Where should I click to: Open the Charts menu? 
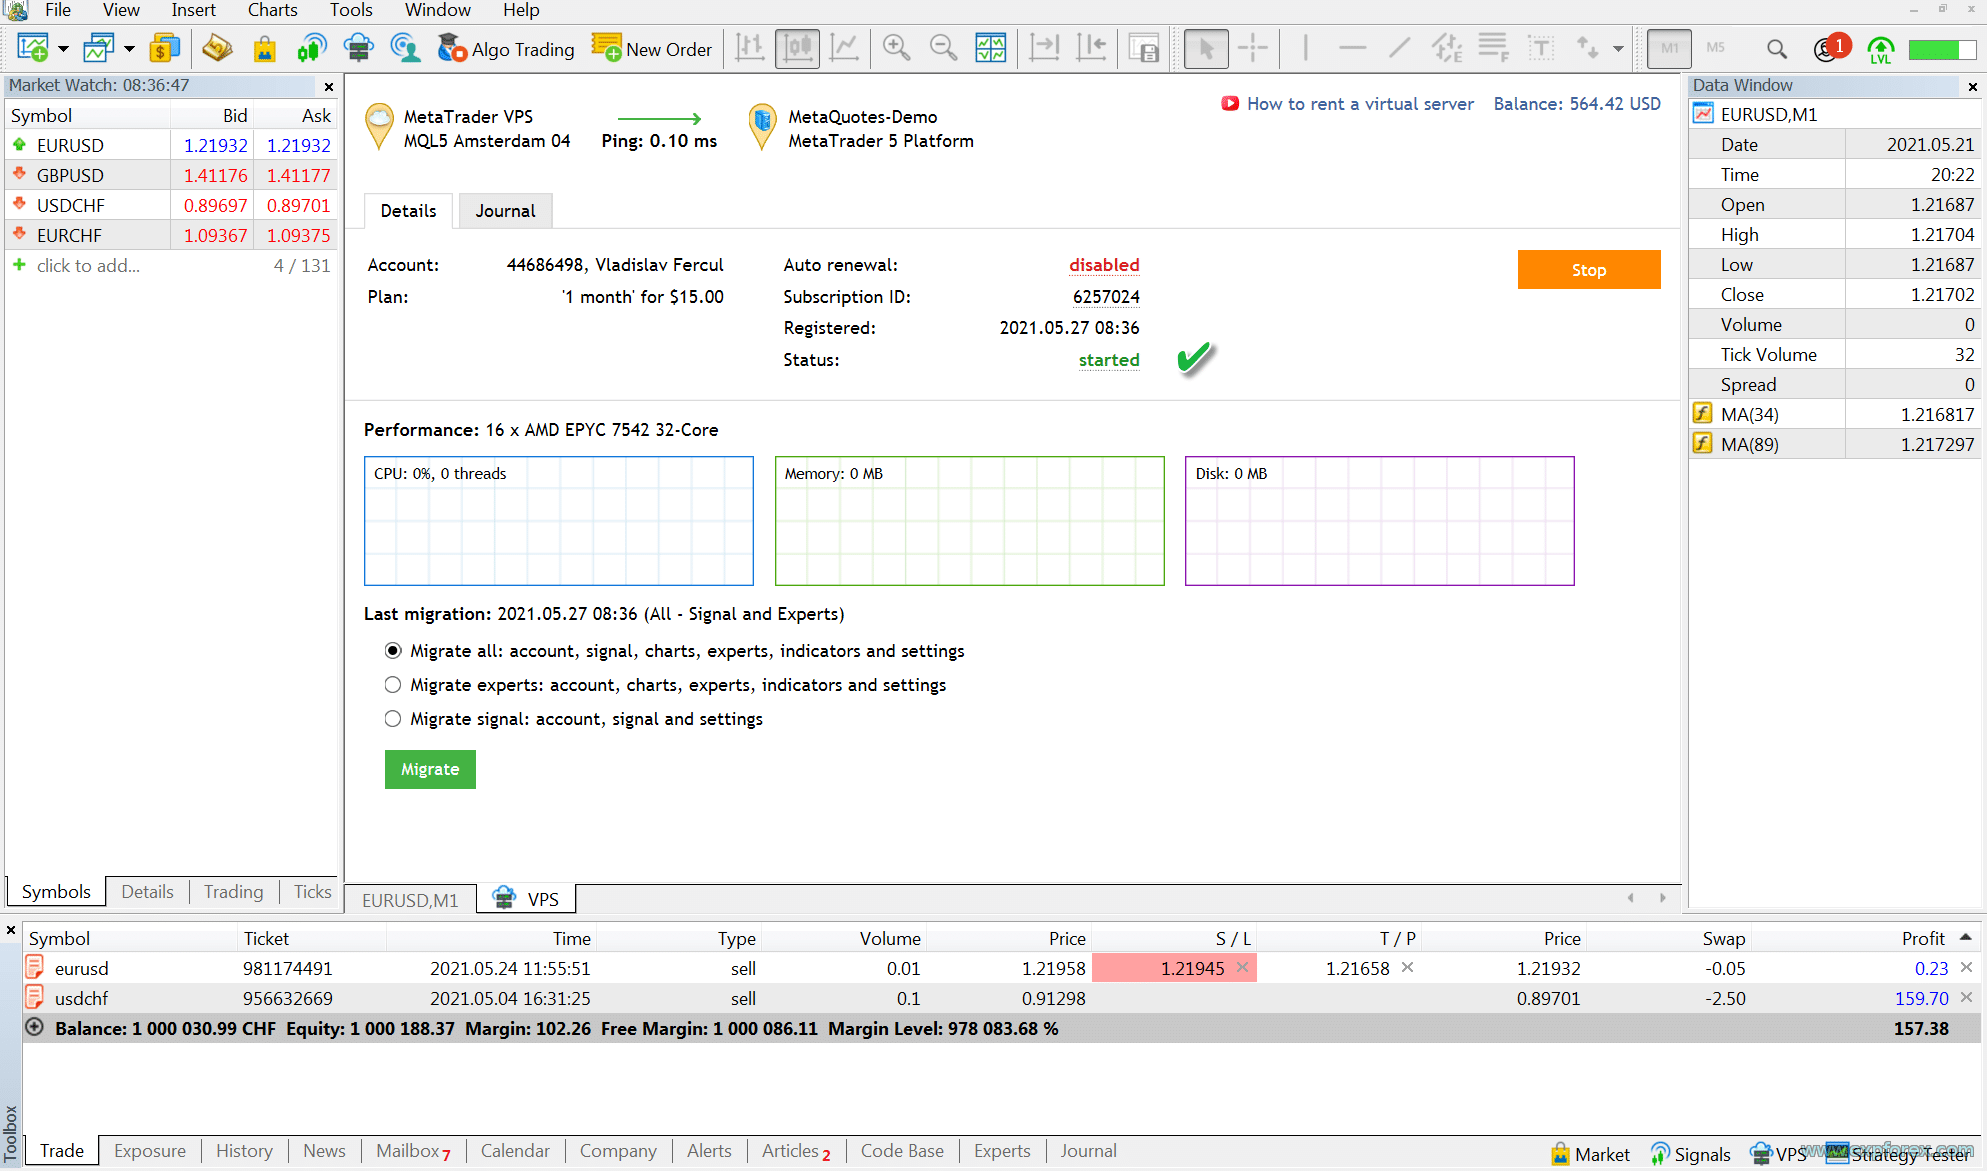[x=272, y=10]
